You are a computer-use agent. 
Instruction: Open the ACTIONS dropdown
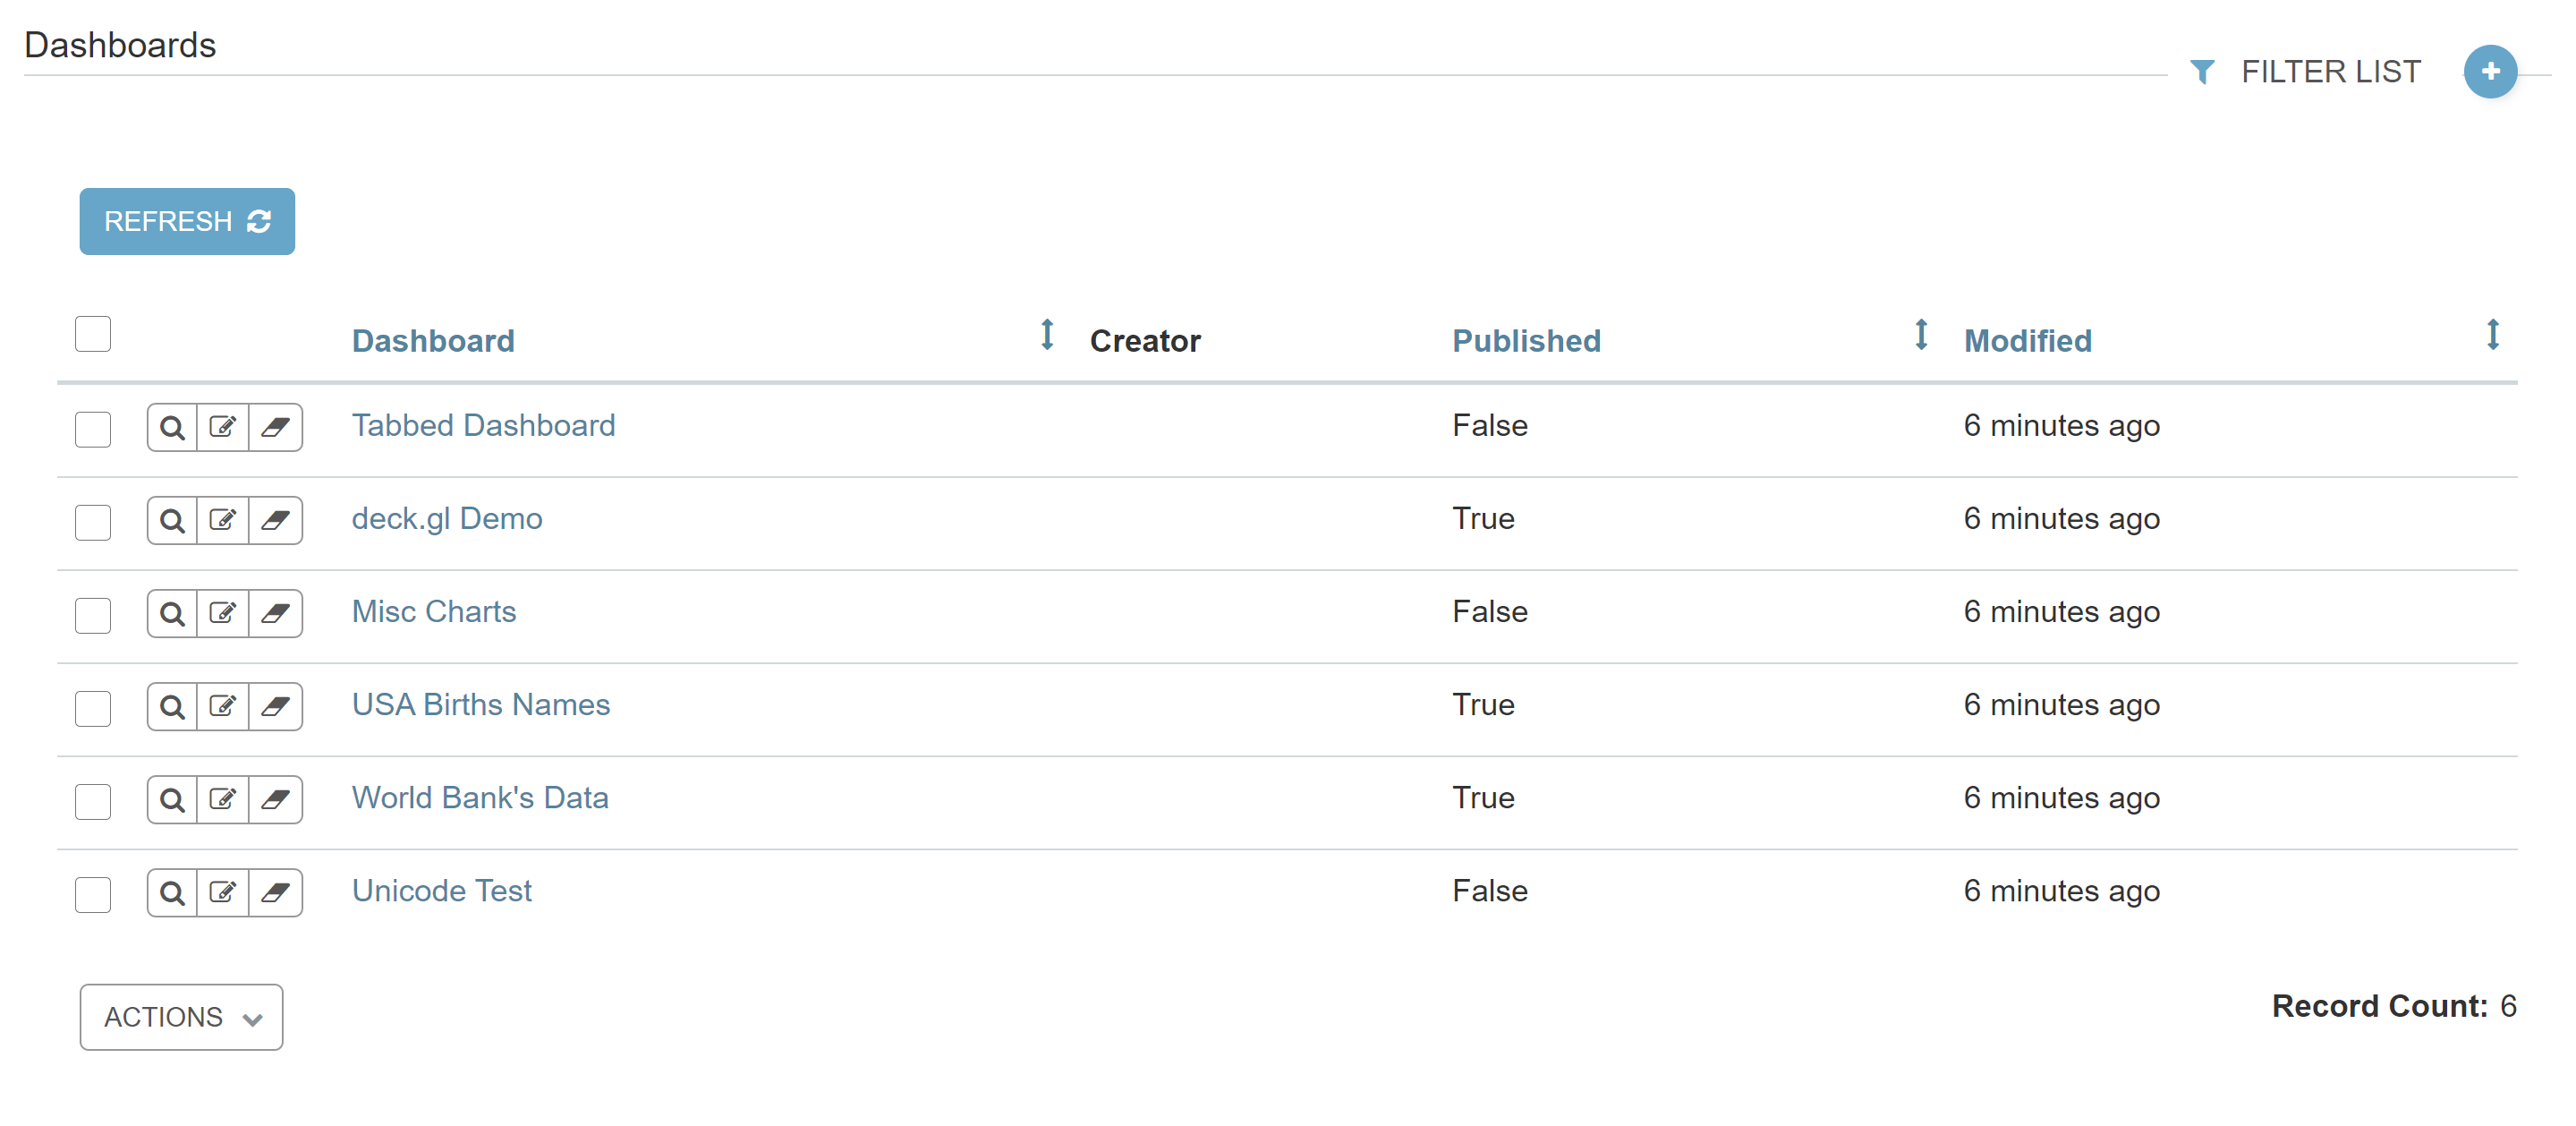[181, 1017]
